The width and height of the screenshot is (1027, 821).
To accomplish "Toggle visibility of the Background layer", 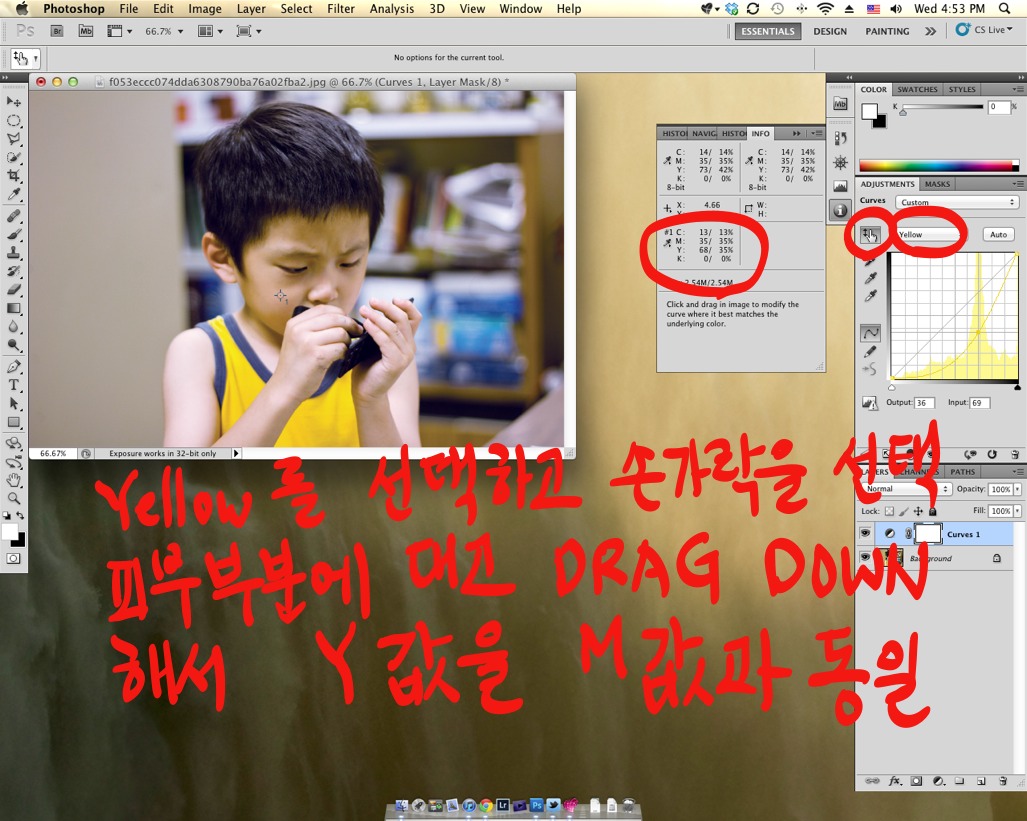I will (x=865, y=558).
